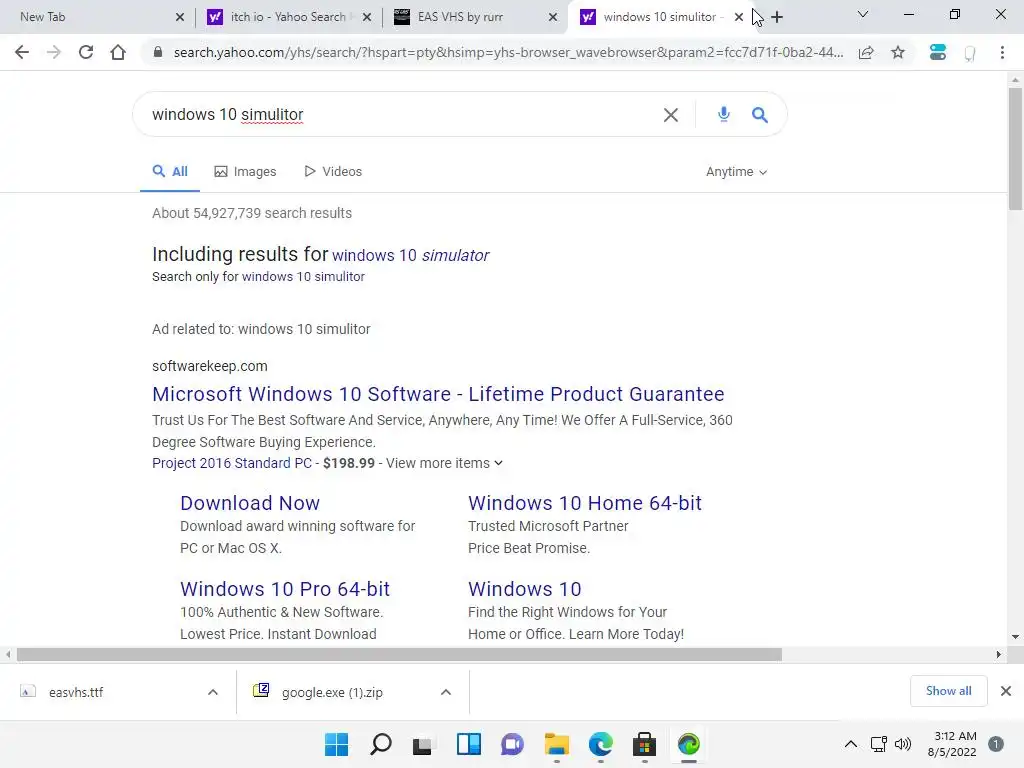Expand options for google.exe (1).zip download

[446, 692]
